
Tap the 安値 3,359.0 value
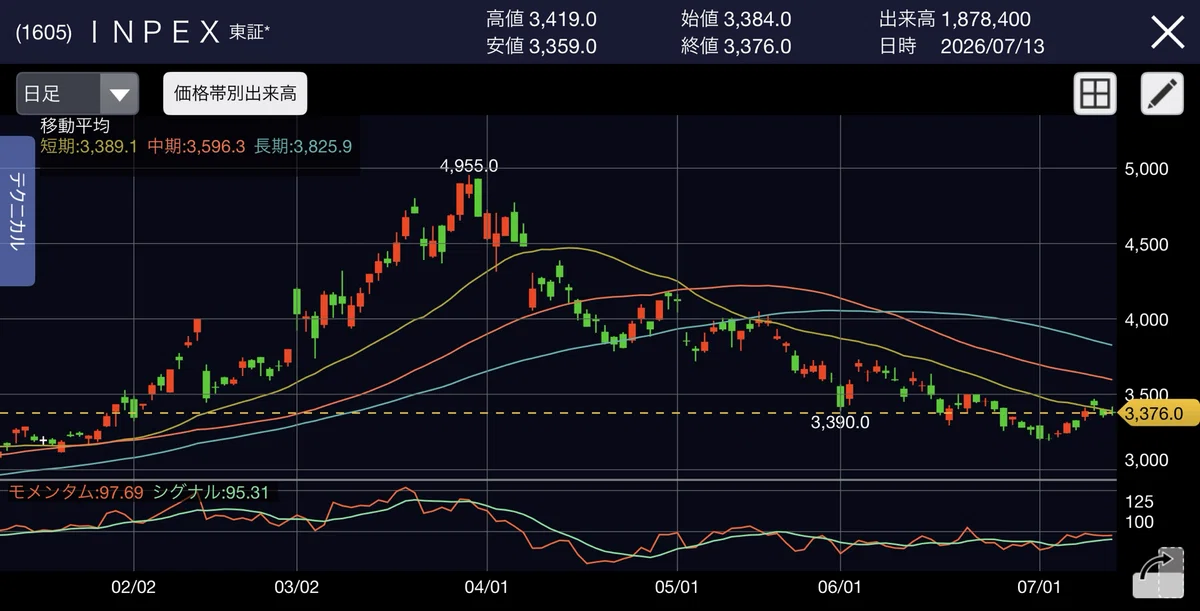[x=541, y=46]
